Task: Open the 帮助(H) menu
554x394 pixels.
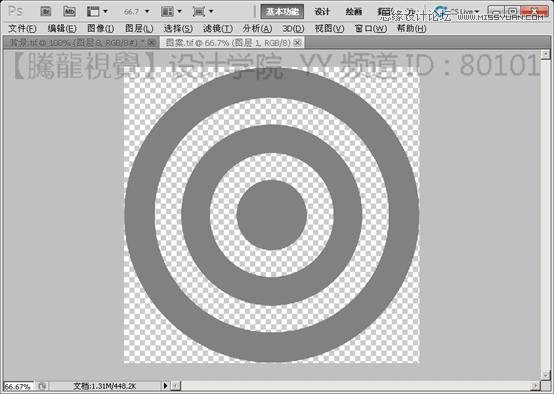Action: [412, 28]
